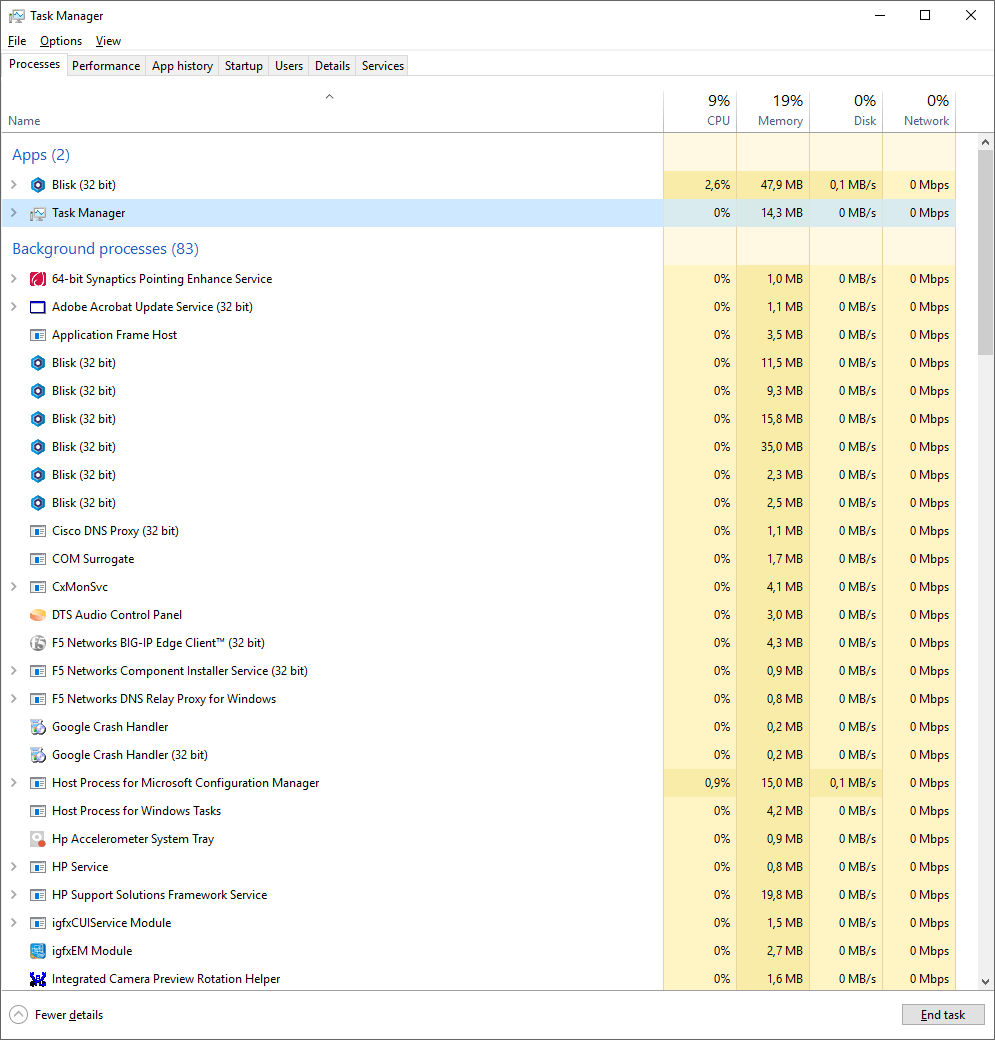Click the Google Crash Handler icon
The height and width of the screenshot is (1040, 995).
37,726
